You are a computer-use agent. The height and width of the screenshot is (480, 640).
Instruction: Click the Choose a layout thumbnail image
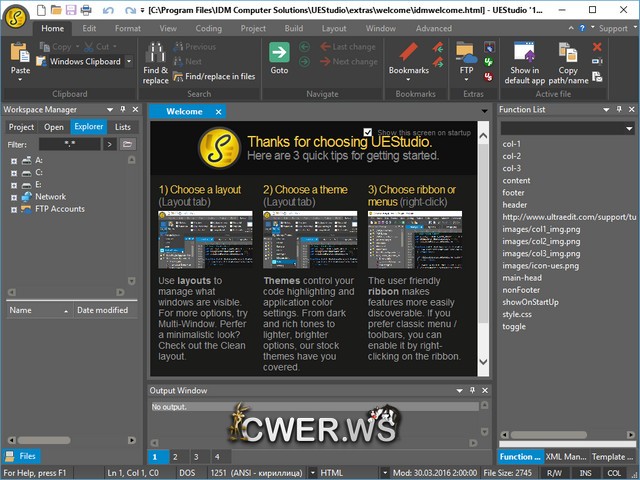(x=205, y=240)
